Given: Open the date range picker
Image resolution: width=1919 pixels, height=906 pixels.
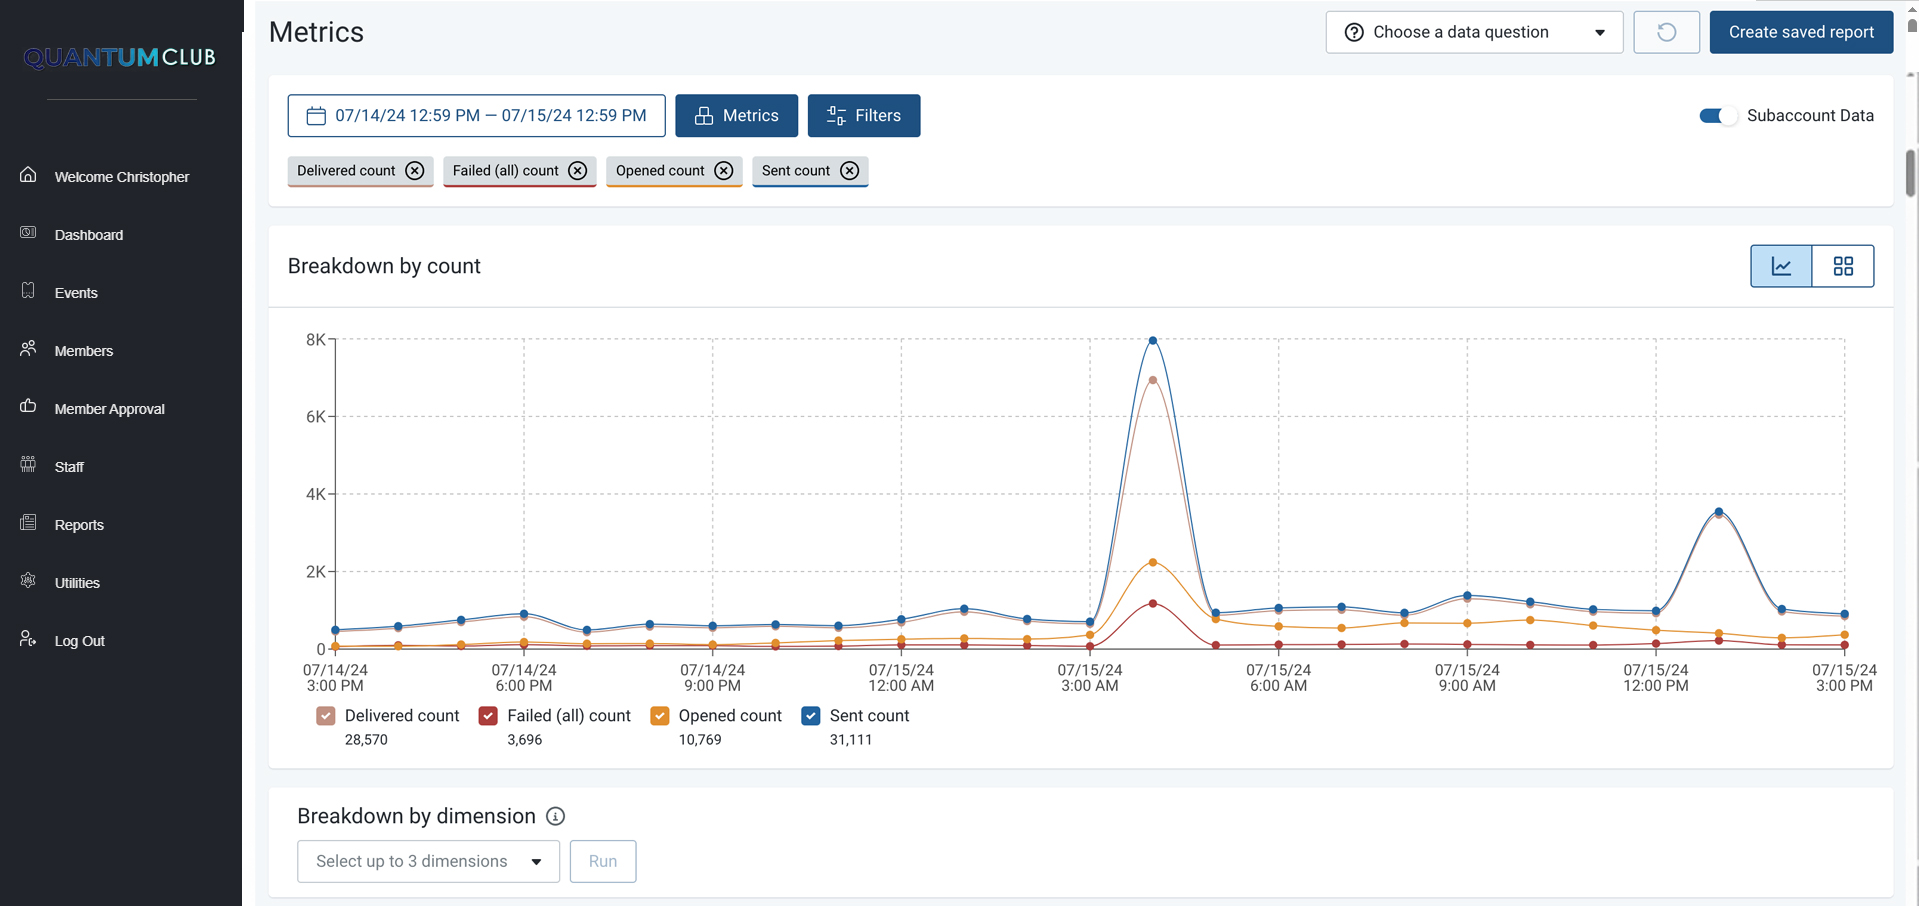Looking at the screenshot, I should [x=476, y=116].
